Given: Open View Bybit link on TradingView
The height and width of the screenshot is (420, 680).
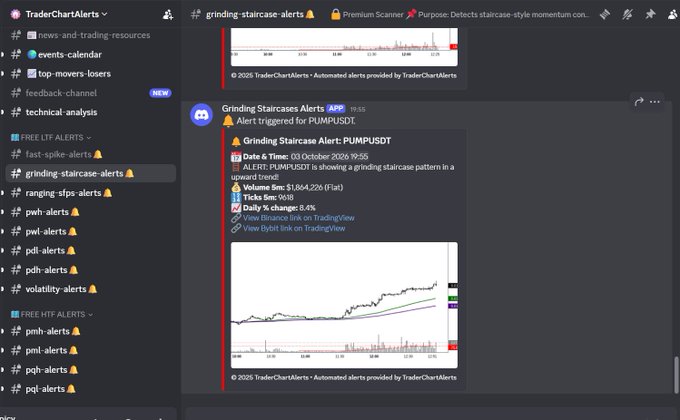Looking at the screenshot, I should [x=294, y=228].
